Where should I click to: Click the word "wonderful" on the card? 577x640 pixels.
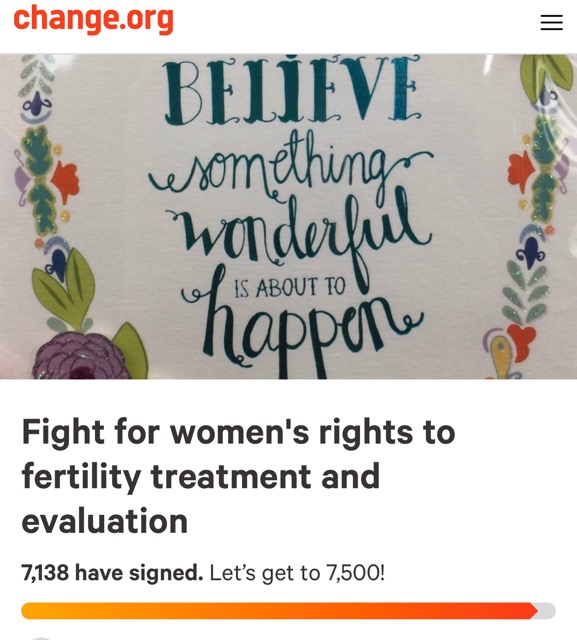point(302,227)
